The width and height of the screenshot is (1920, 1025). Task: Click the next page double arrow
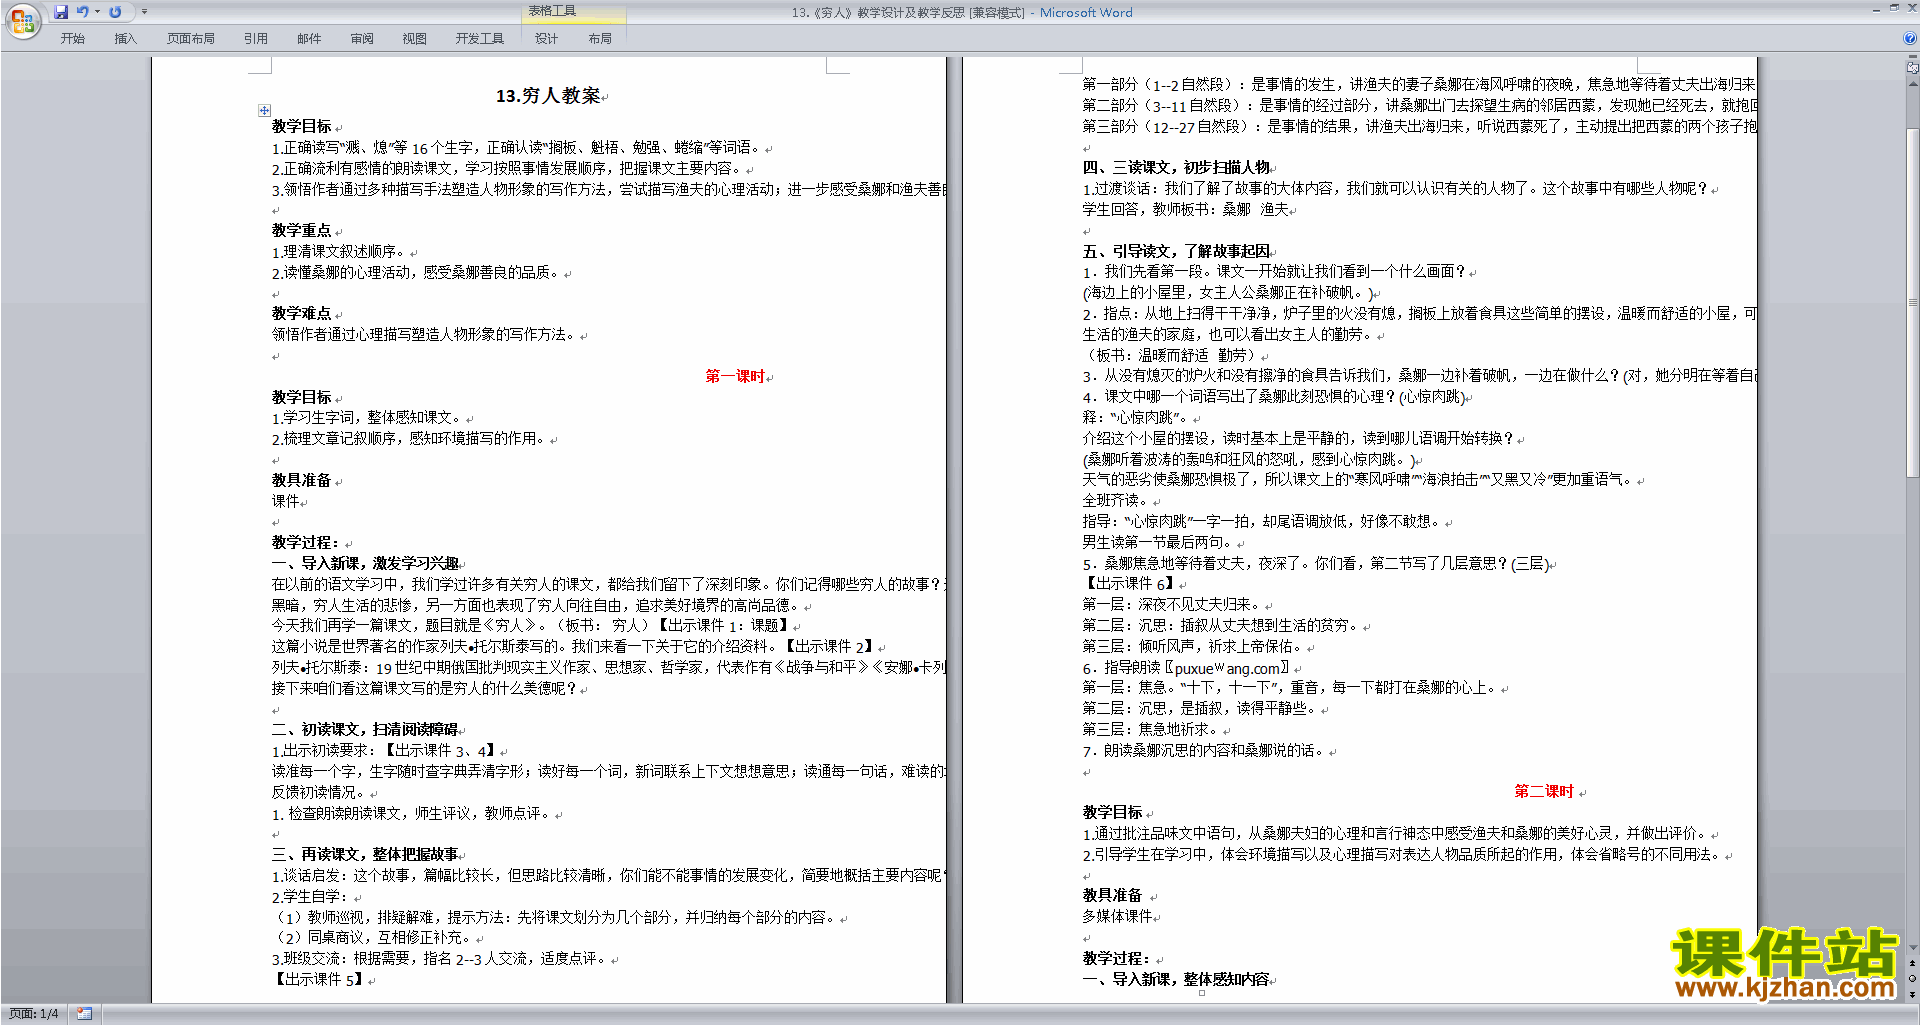click(1913, 994)
